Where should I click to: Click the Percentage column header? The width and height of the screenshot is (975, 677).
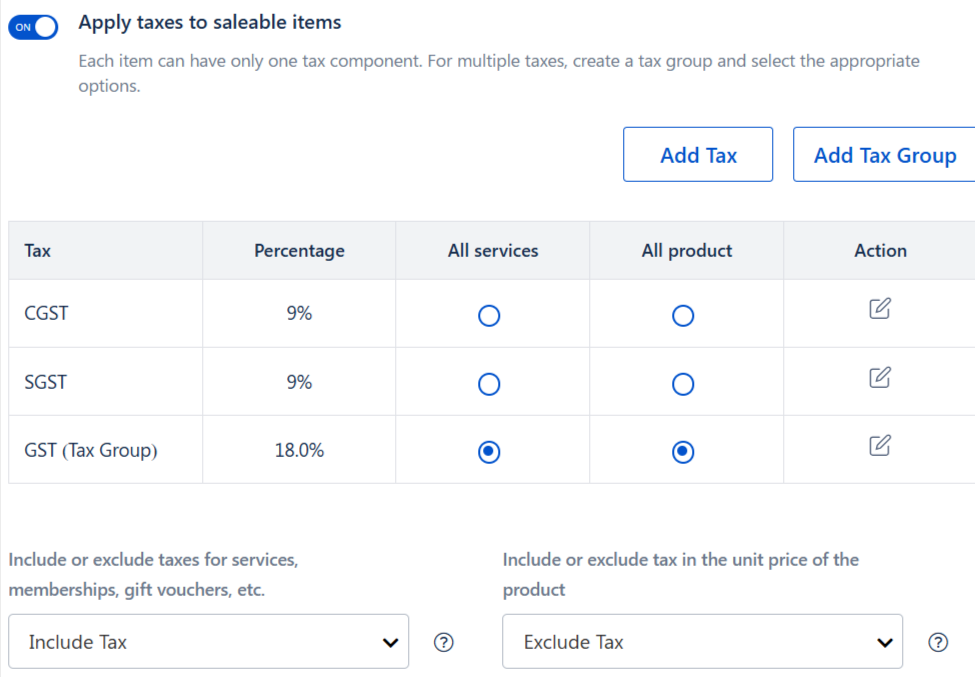point(299,251)
